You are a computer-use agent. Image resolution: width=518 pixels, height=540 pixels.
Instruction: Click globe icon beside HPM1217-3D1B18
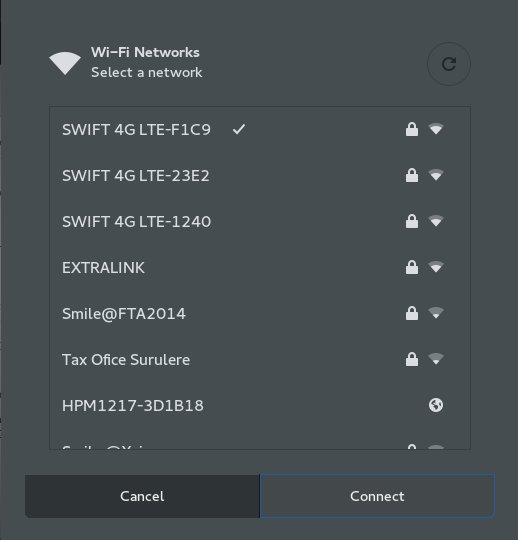[x=436, y=405]
